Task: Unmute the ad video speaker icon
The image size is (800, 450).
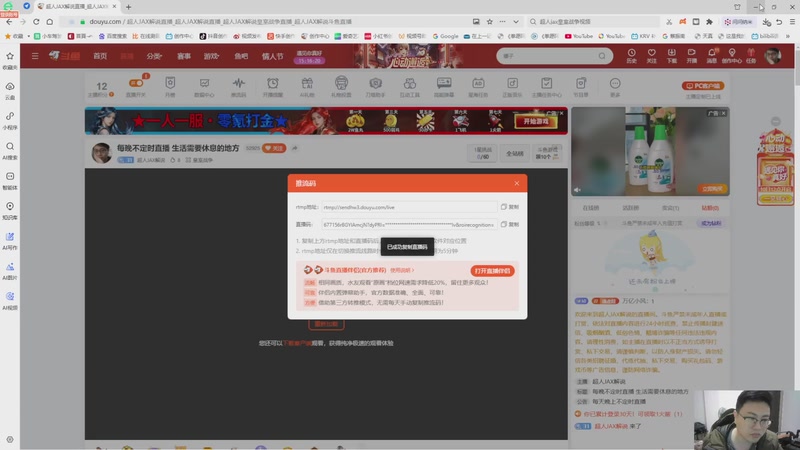Action: tap(578, 189)
